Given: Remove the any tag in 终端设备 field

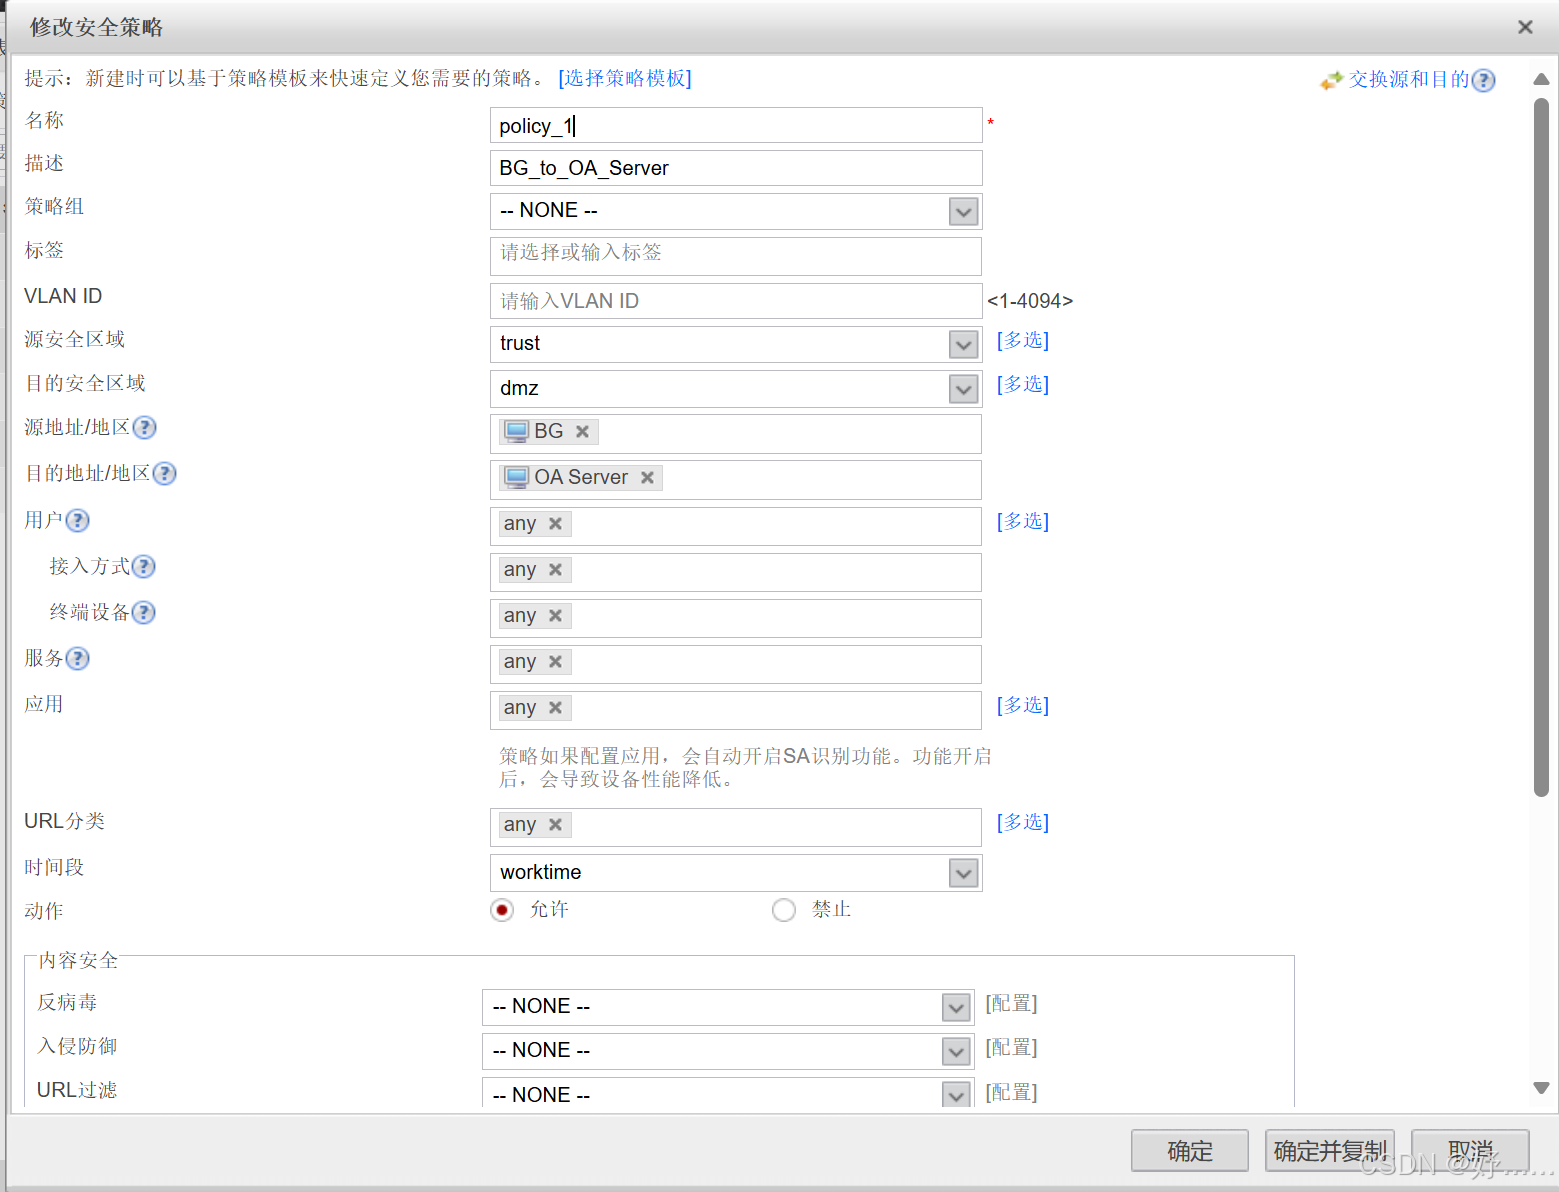Looking at the screenshot, I should (555, 616).
